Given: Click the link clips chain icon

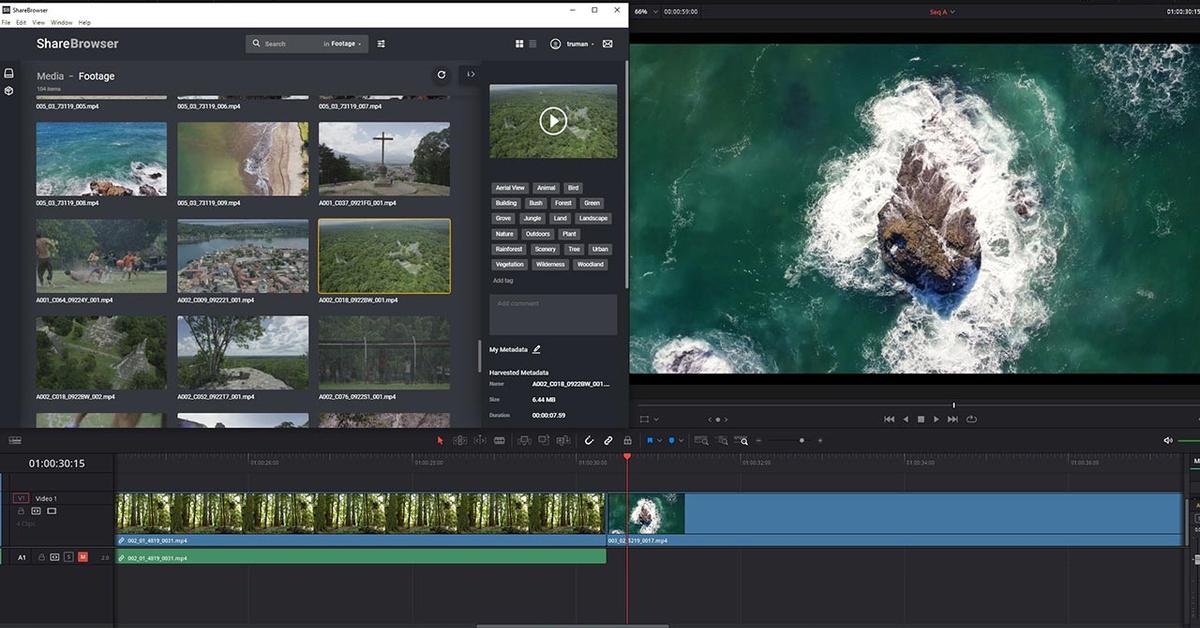Looking at the screenshot, I should 608,440.
